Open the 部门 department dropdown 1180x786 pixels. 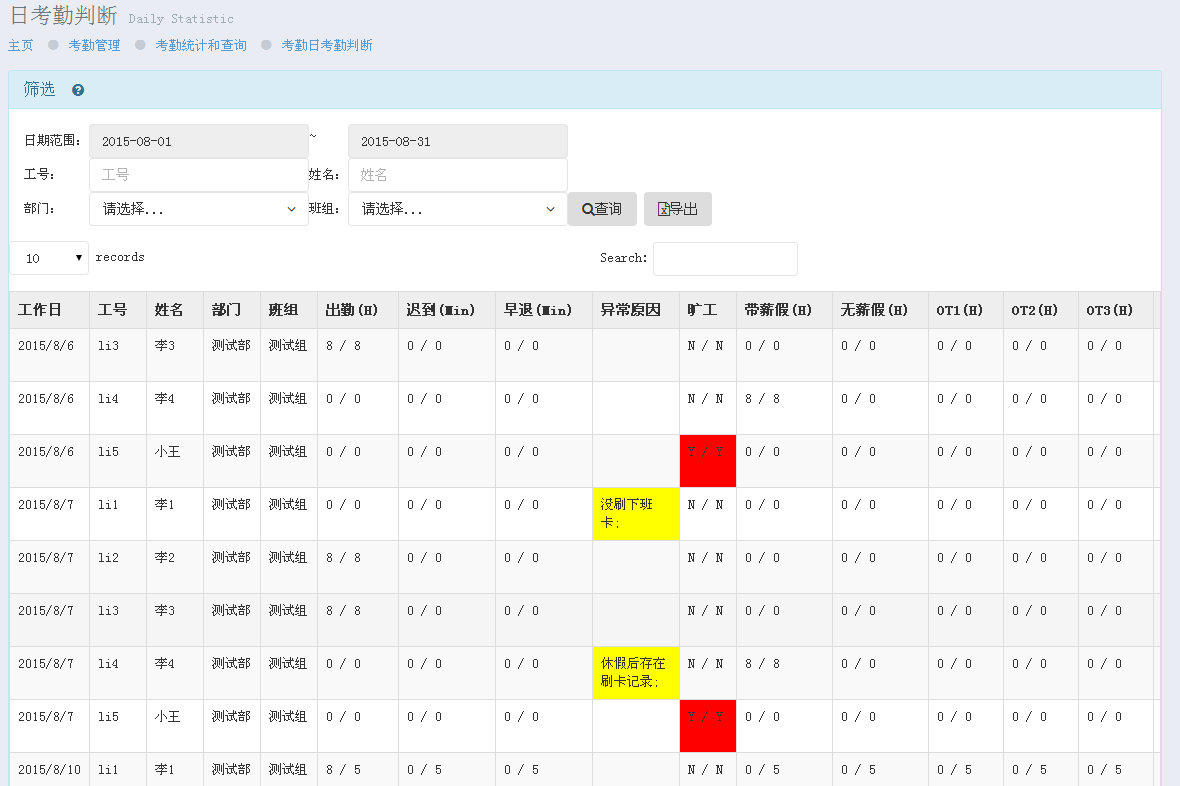(x=199, y=209)
